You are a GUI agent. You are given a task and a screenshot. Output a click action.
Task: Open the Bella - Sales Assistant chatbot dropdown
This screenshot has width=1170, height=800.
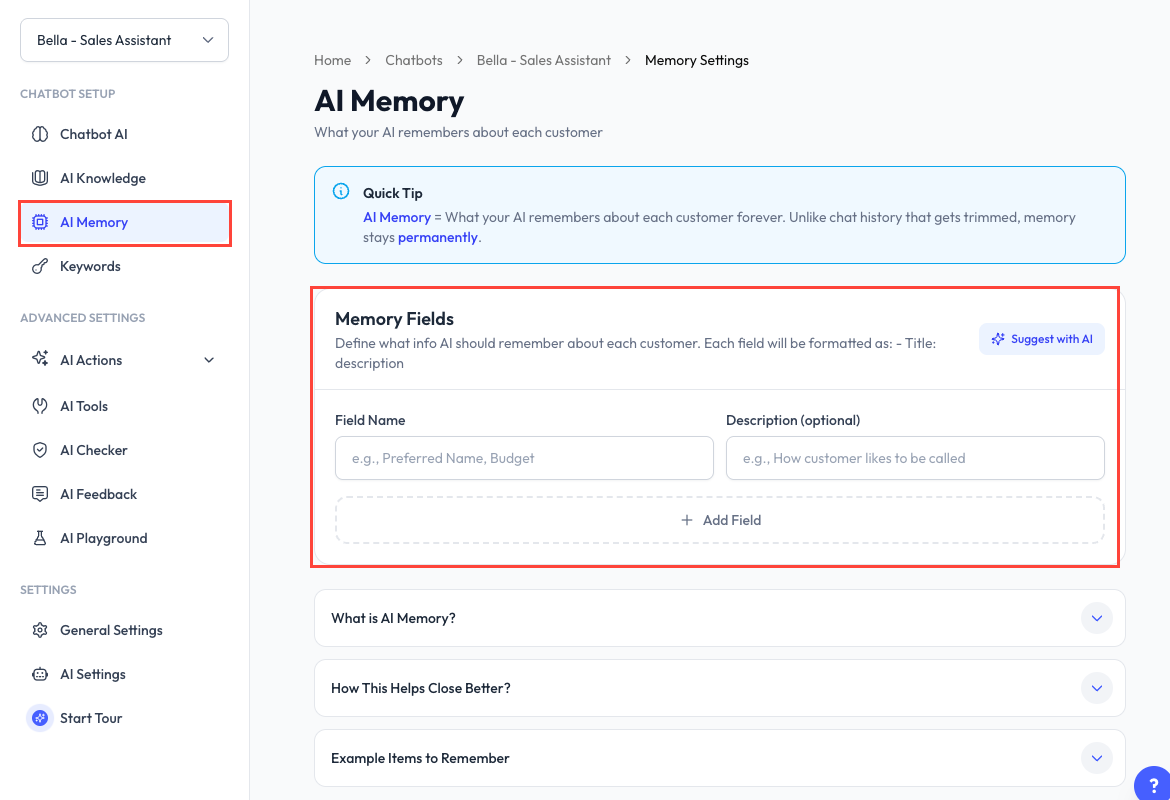click(x=125, y=40)
